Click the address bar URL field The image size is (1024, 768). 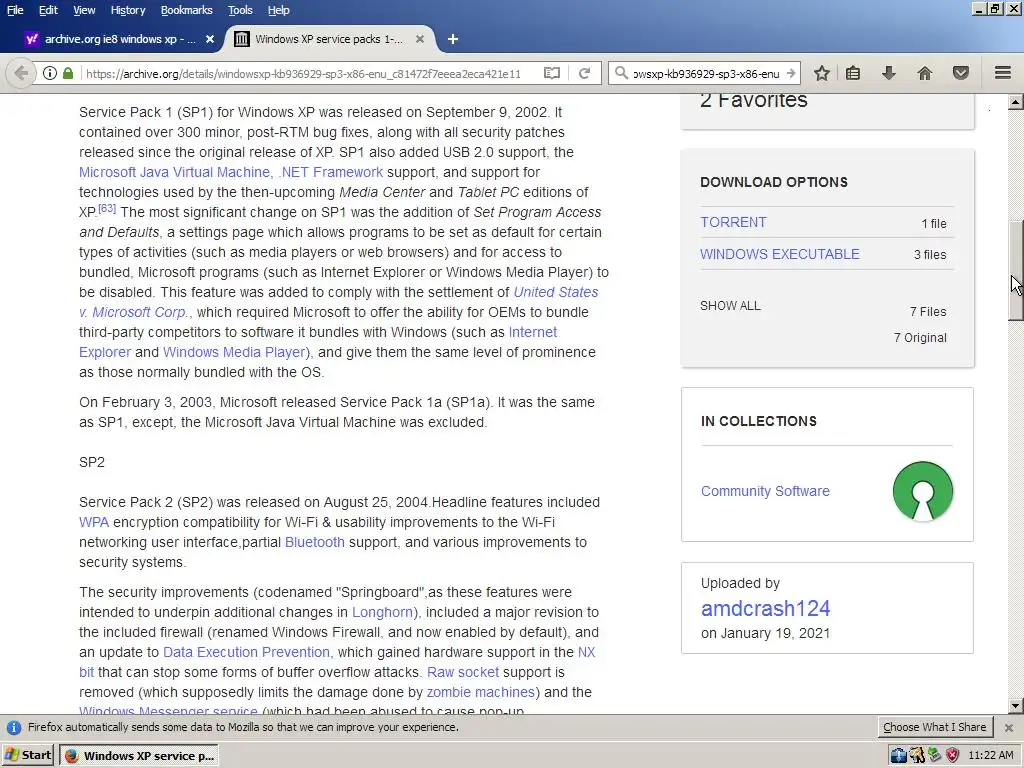point(304,73)
